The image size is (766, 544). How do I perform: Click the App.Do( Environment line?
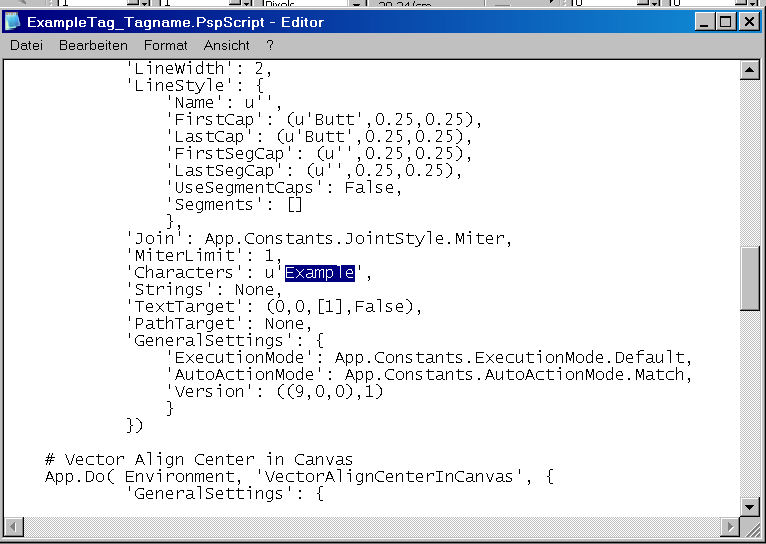click(299, 477)
